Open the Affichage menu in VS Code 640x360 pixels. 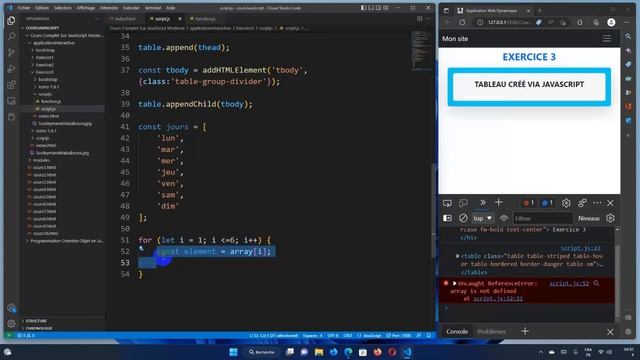tap(85, 8)
